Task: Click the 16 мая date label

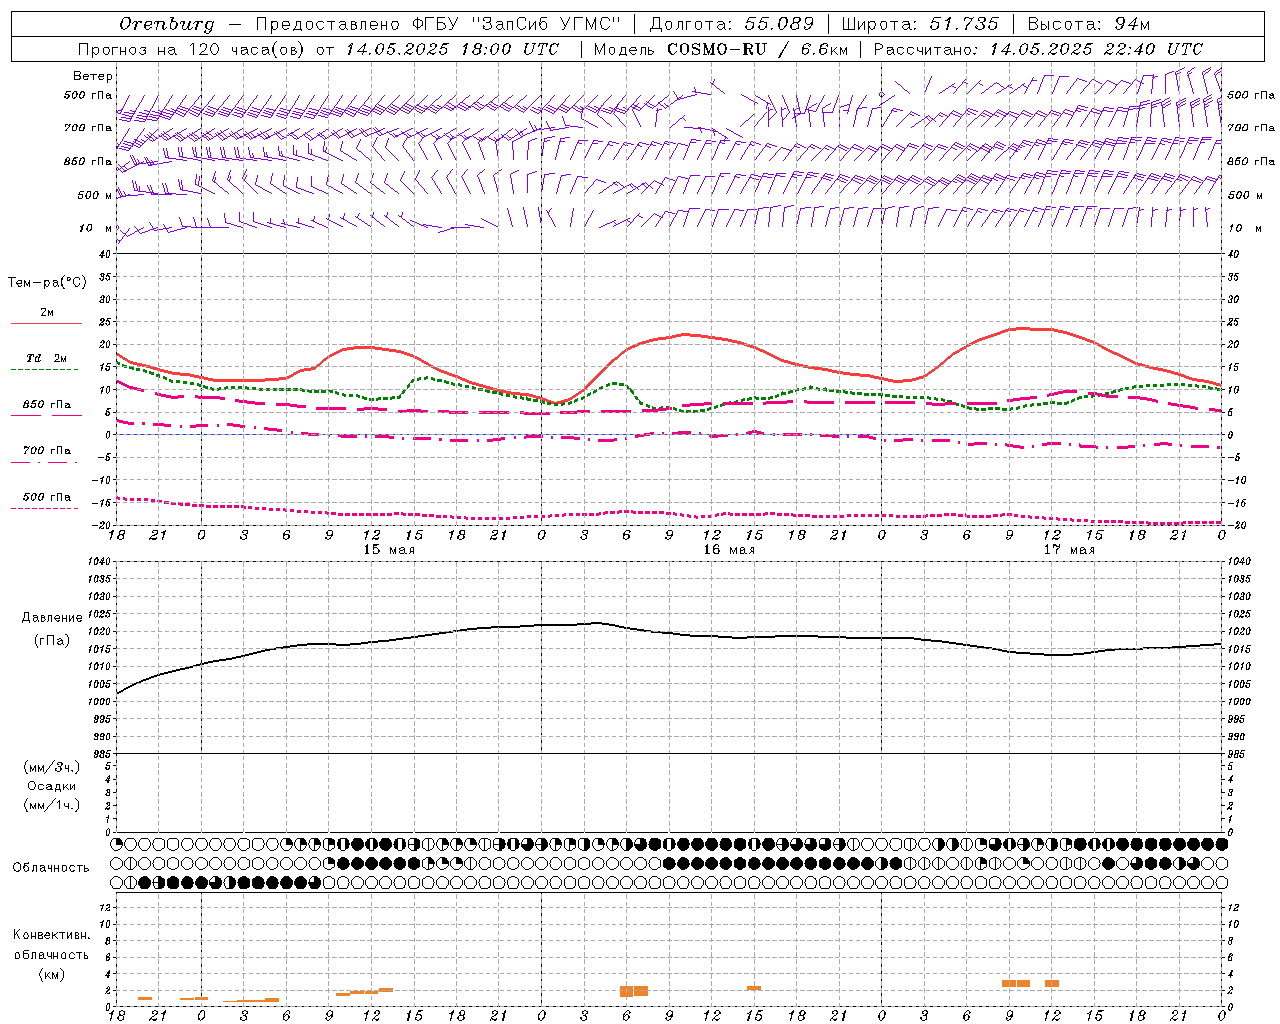Action: [729, 550]
